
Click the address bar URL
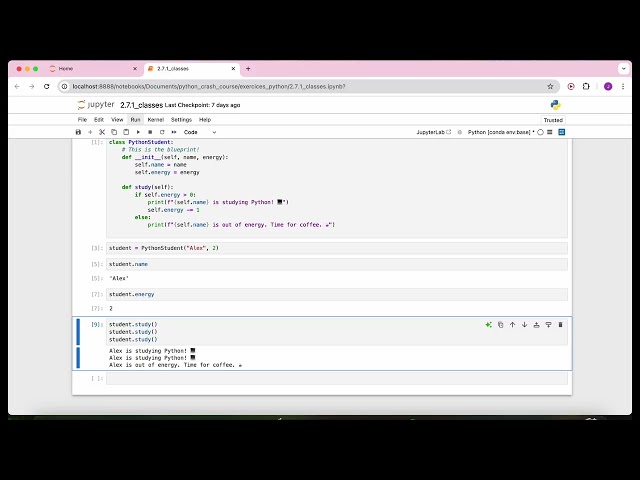(209, 87)
